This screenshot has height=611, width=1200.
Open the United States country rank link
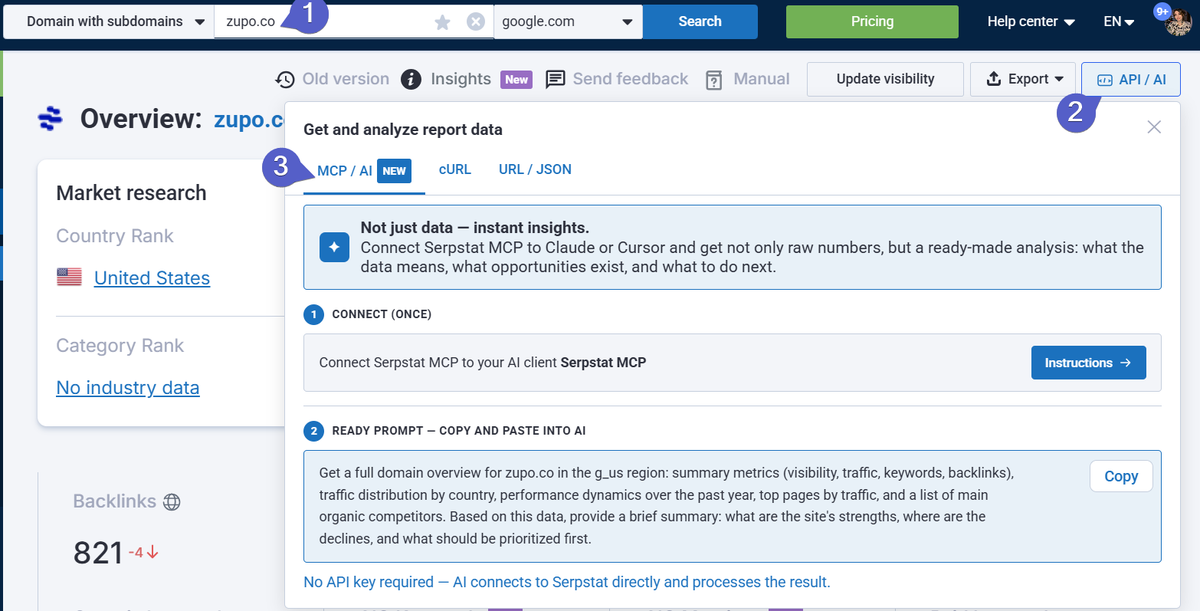click(x=152, y=278)
